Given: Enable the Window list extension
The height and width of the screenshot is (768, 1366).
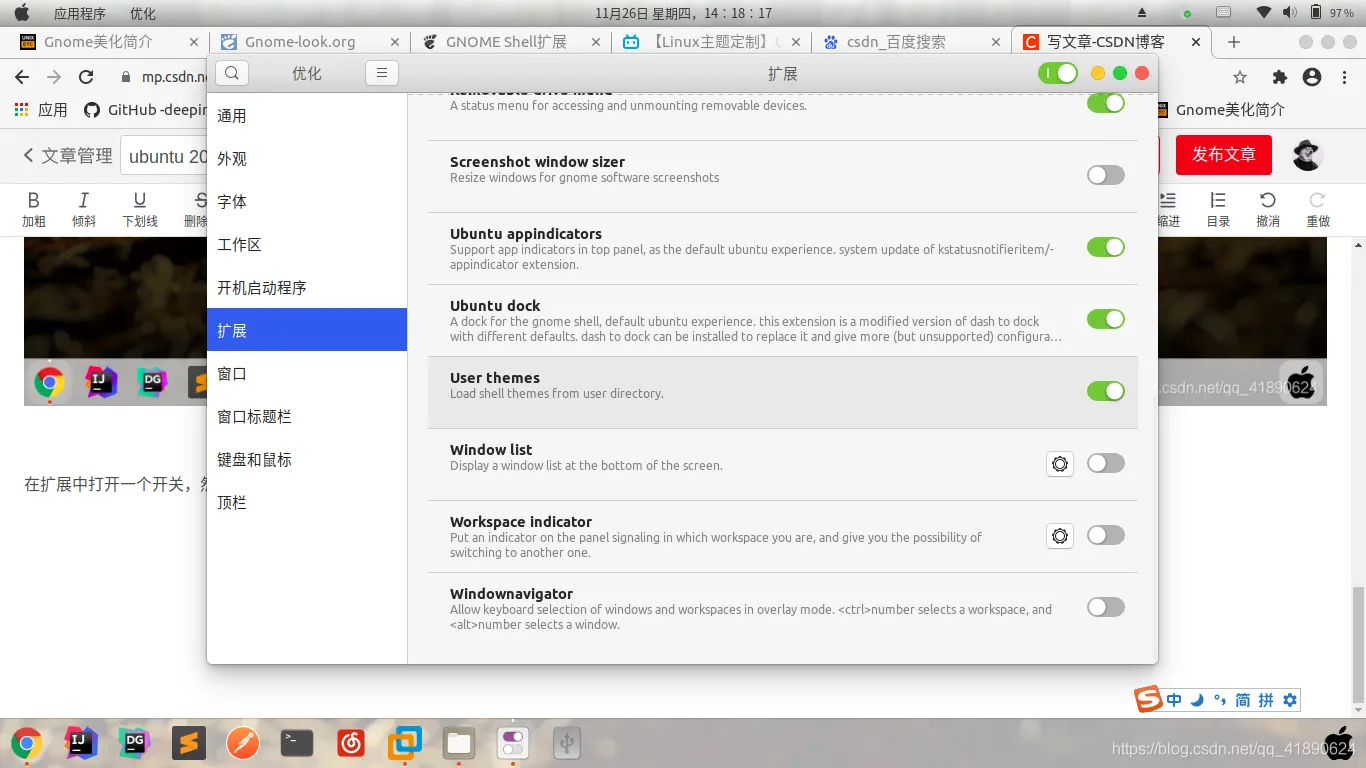Looking at the screenshot, I should tap(1106, 463).
